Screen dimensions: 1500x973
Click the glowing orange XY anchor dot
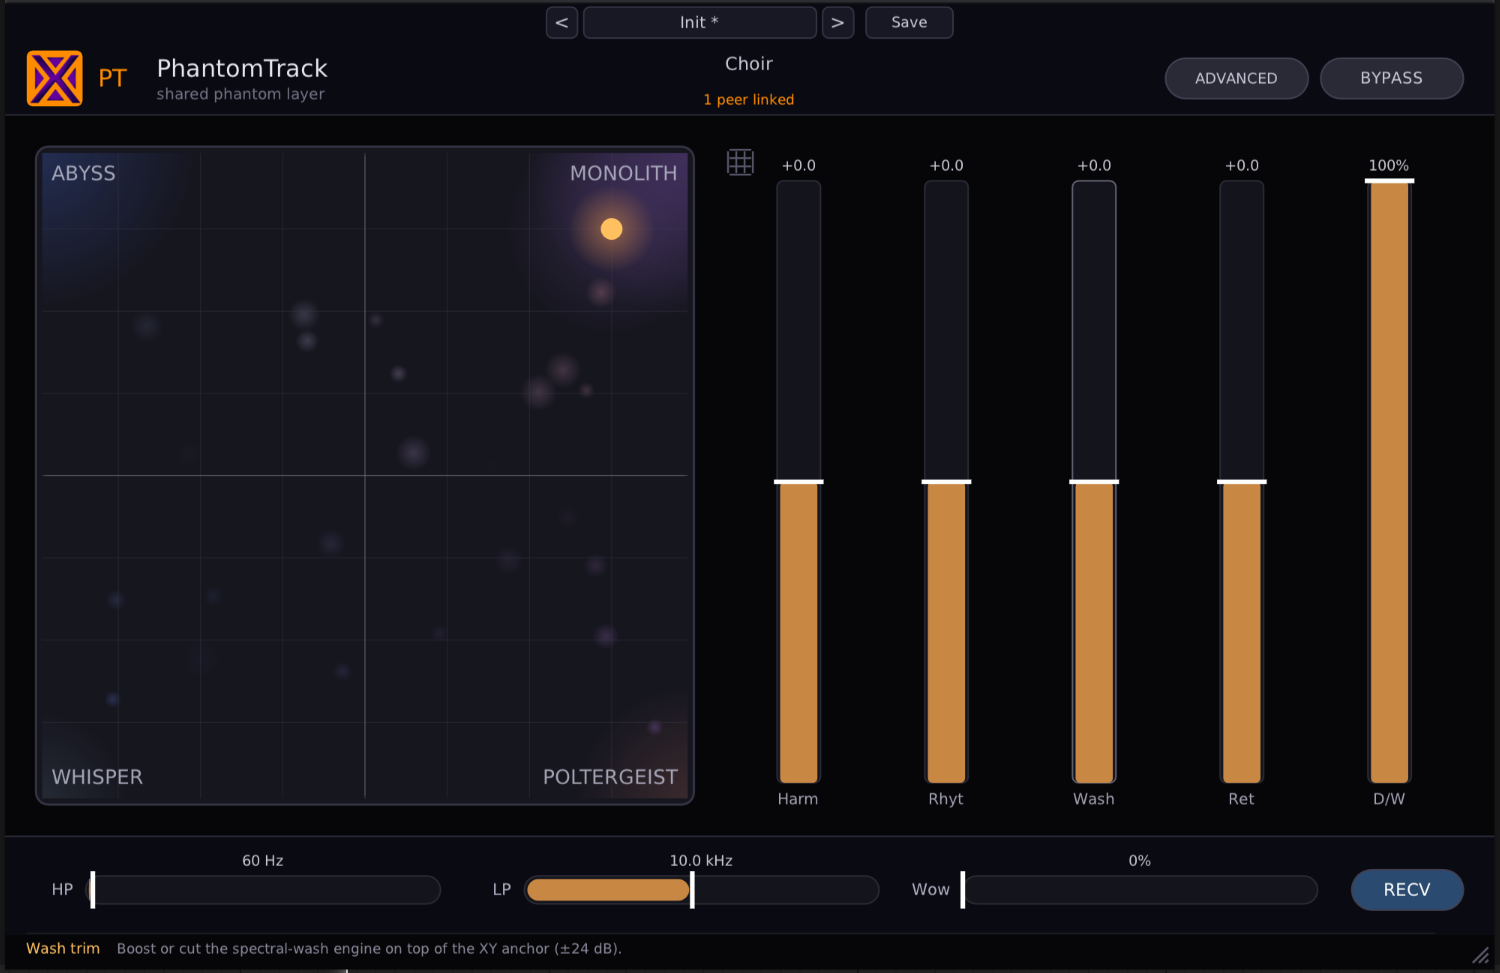click(611, 229)
